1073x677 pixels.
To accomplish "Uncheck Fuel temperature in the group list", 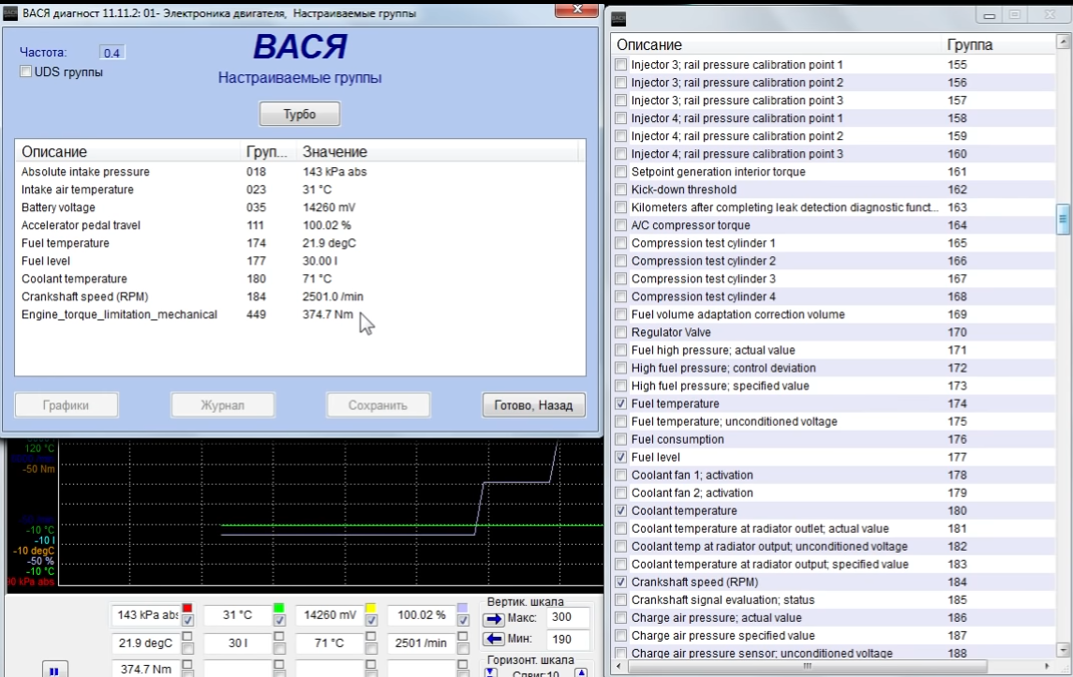I will pos(621,404).
